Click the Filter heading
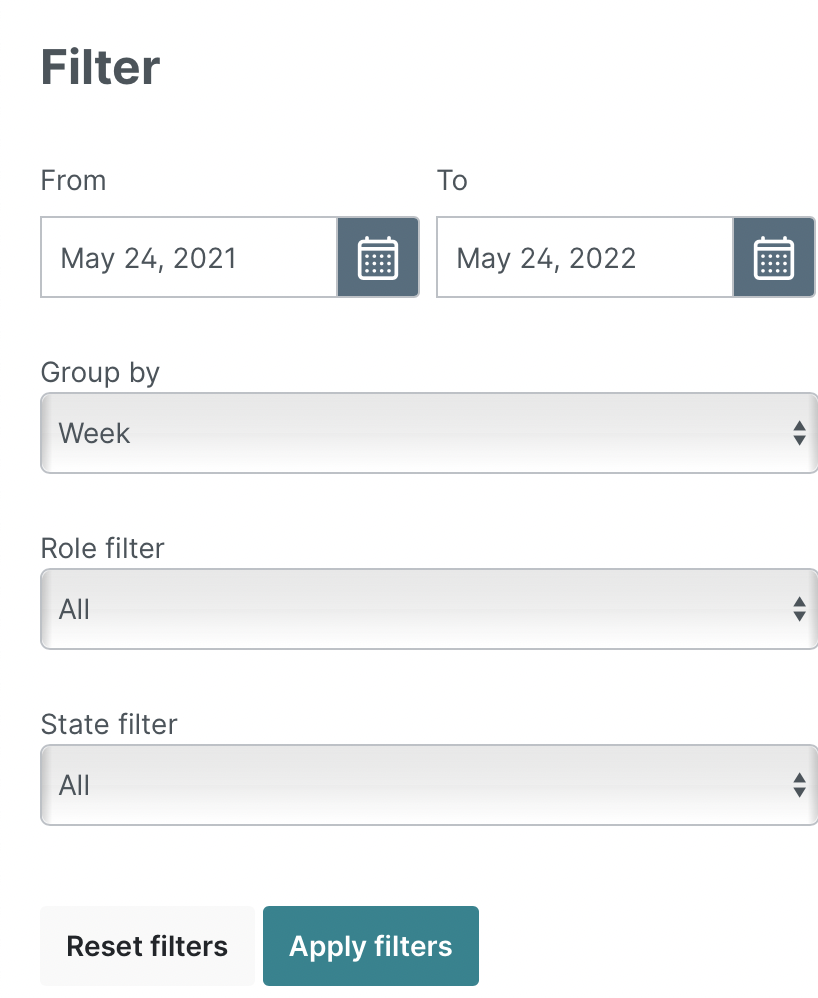Screen dimensions: 818x998 click(101, 67)
